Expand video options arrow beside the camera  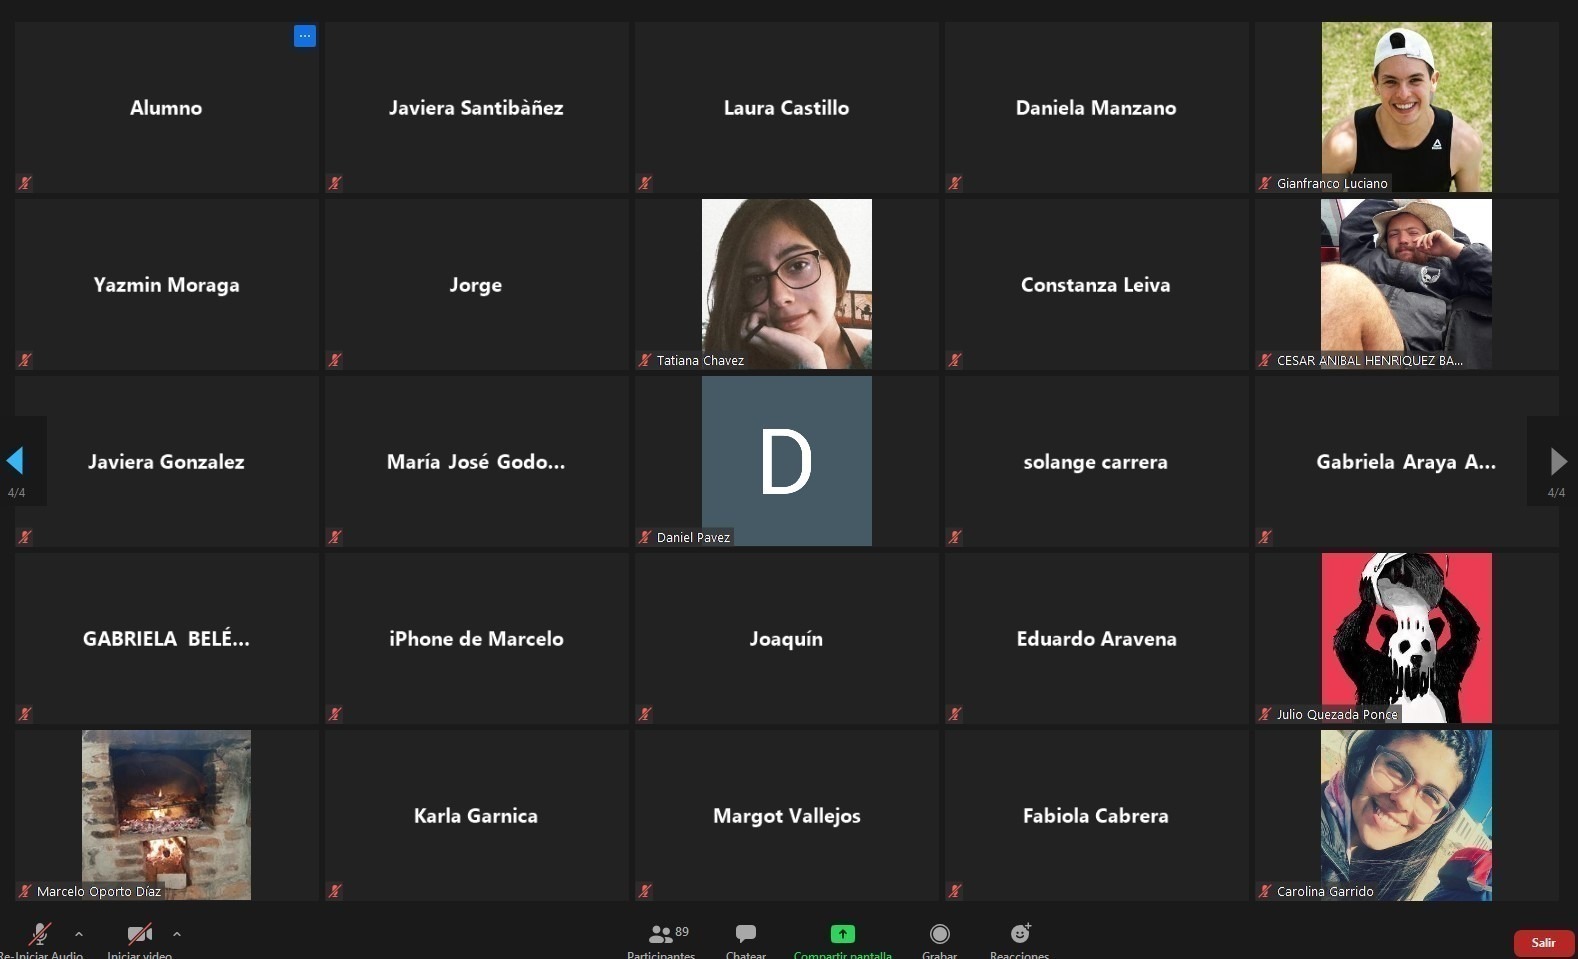click(177, 934)
